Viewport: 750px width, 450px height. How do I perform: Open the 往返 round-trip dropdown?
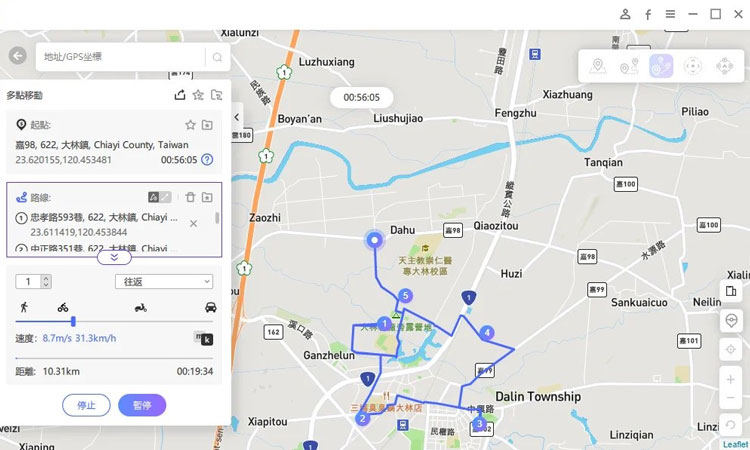click(x=164, y=282)
